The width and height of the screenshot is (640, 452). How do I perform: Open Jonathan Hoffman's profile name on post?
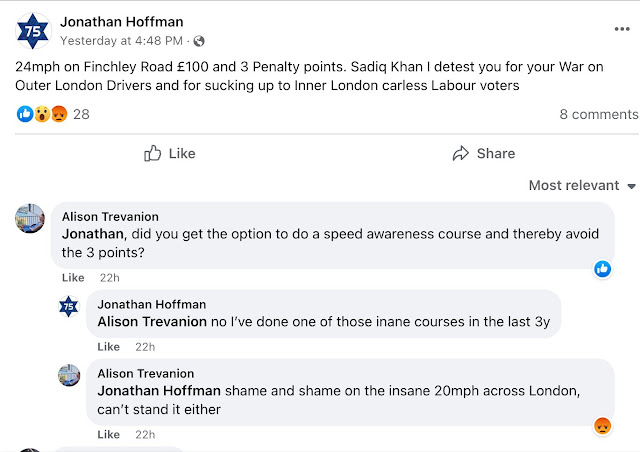121,22
